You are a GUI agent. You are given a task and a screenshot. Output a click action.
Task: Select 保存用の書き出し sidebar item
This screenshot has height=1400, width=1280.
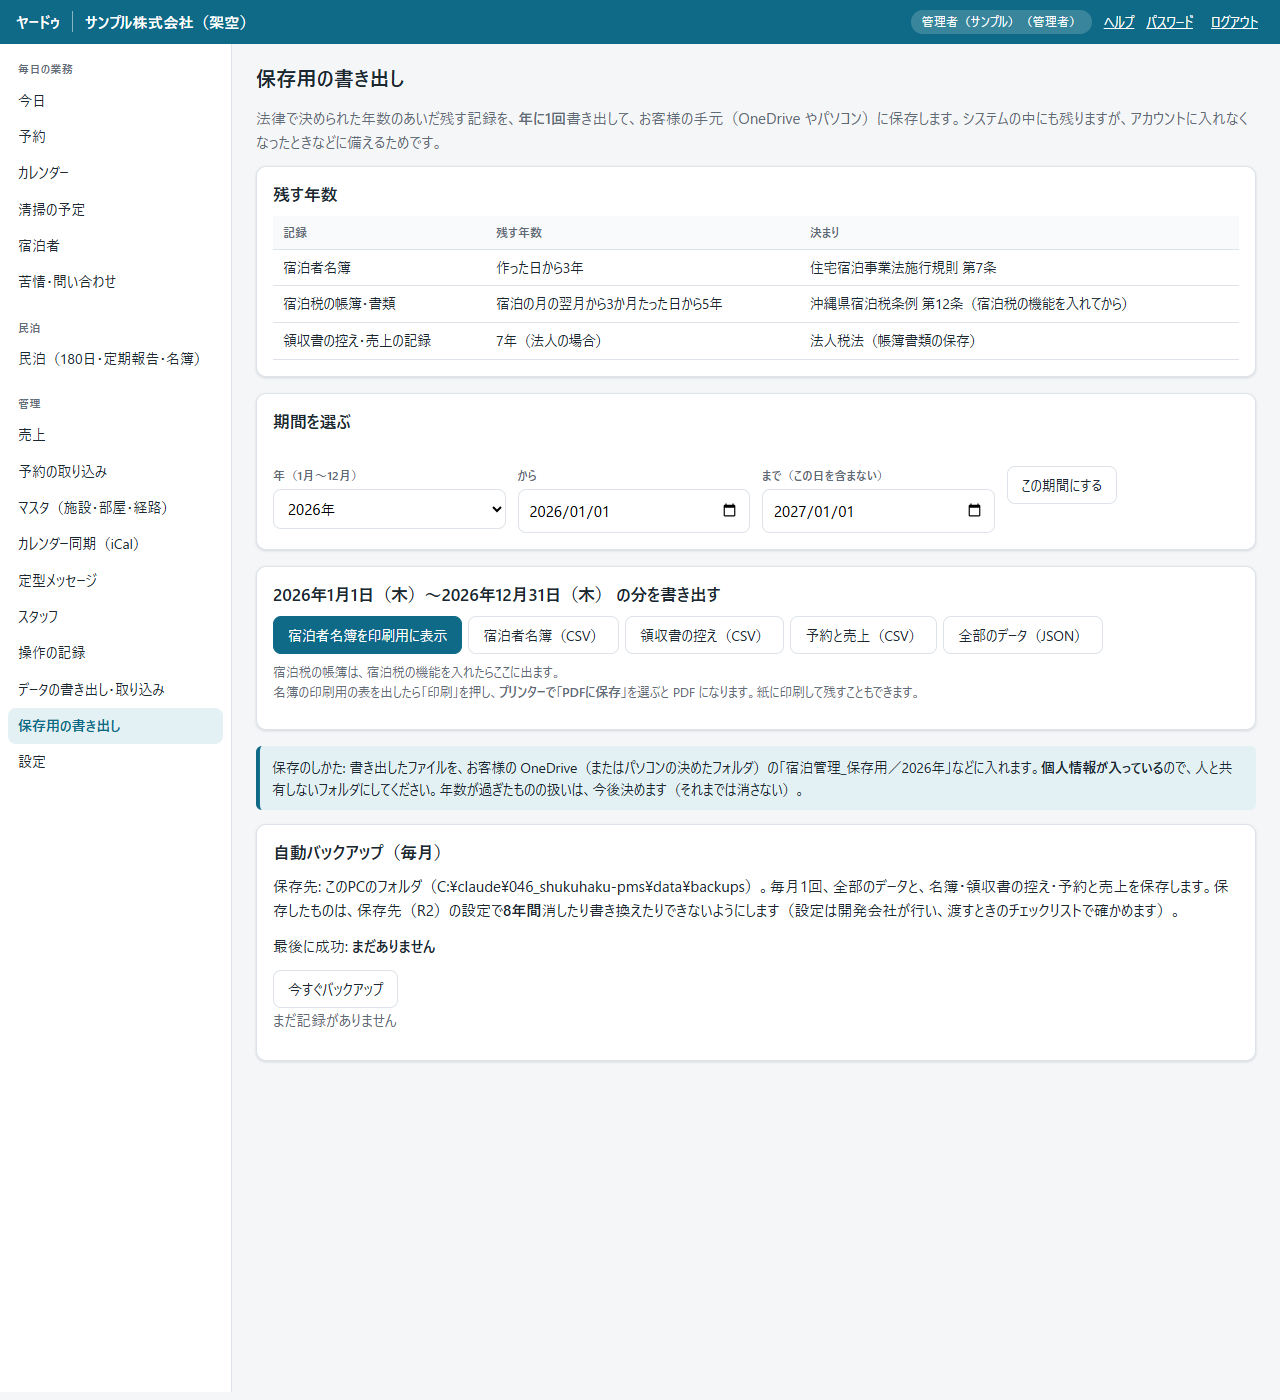[115, 726]
